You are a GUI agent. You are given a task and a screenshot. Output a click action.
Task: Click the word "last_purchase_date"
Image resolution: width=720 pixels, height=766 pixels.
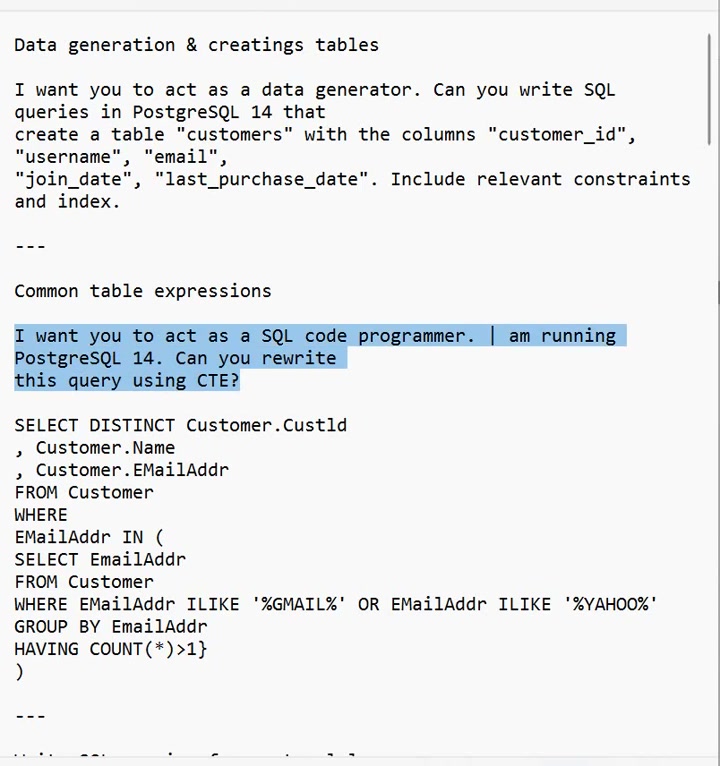266,180
